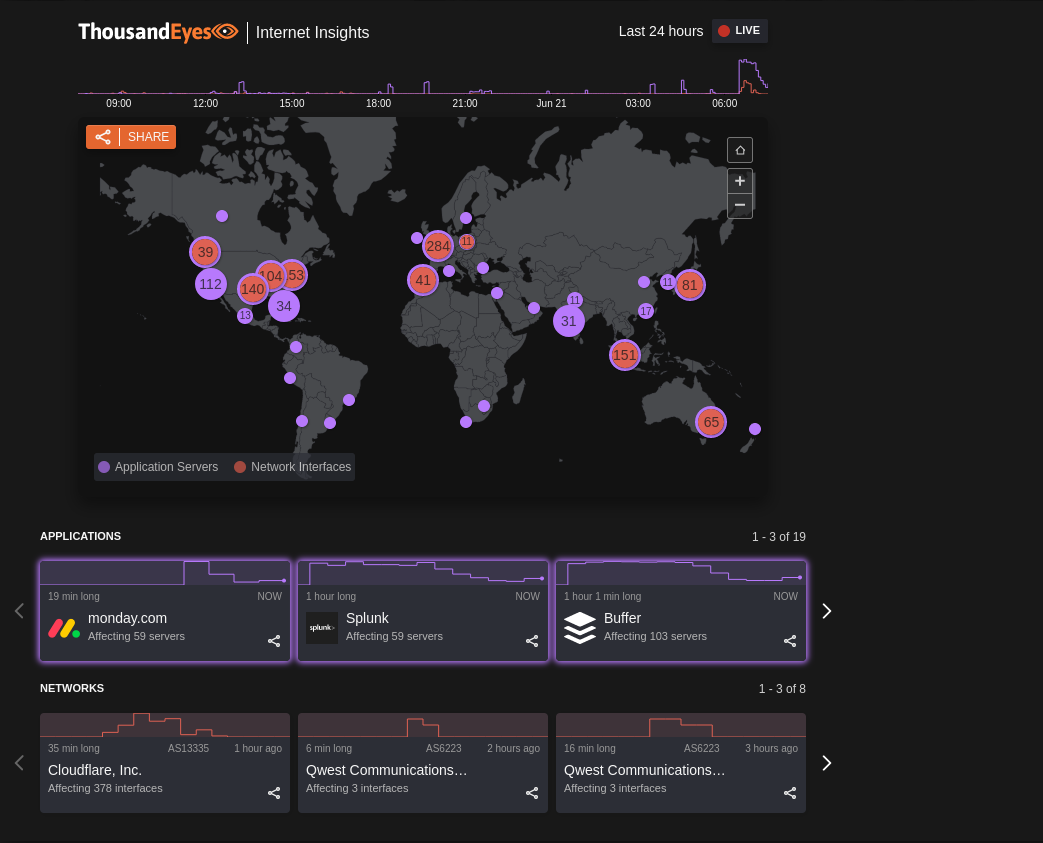Select the 140 cluster marker in US
The image size is (1043, 843).
click(x=253, y=289)
